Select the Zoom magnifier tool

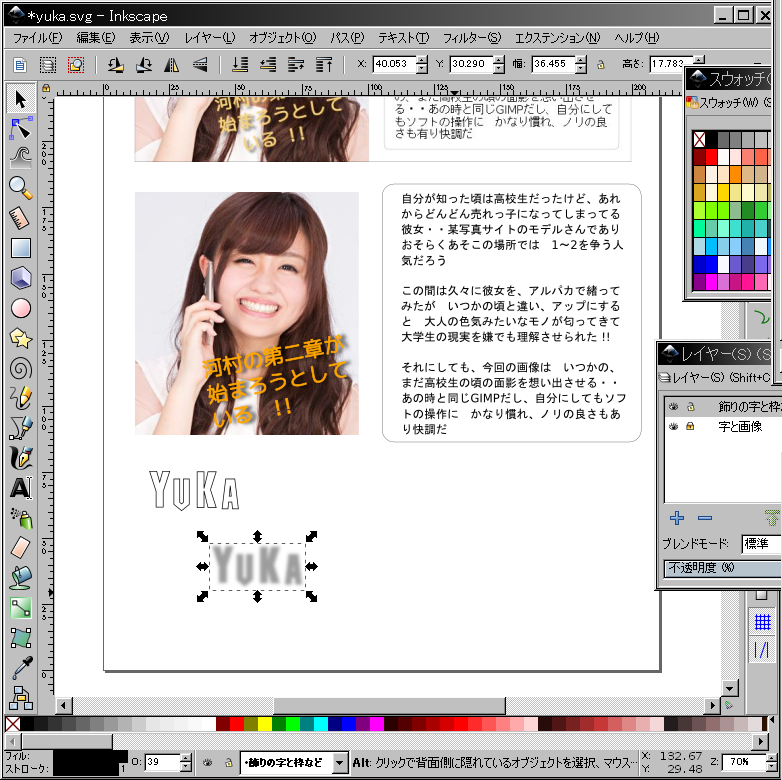pos(20,188)
